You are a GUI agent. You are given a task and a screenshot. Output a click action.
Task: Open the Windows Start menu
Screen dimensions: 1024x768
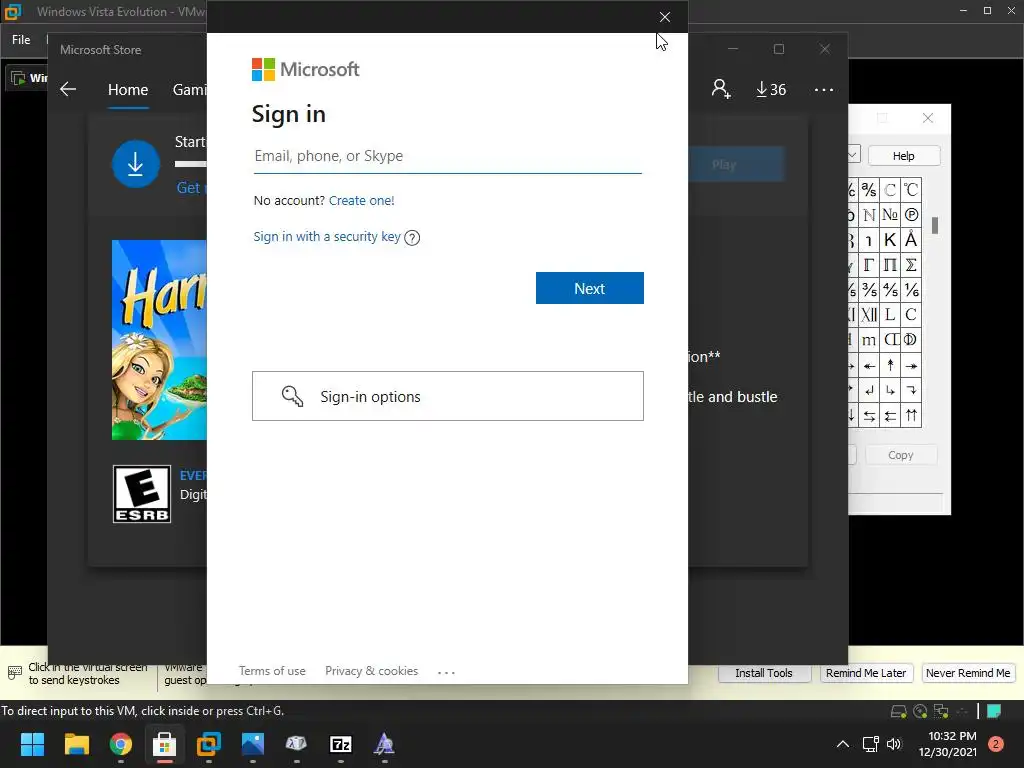coord(32,744)
